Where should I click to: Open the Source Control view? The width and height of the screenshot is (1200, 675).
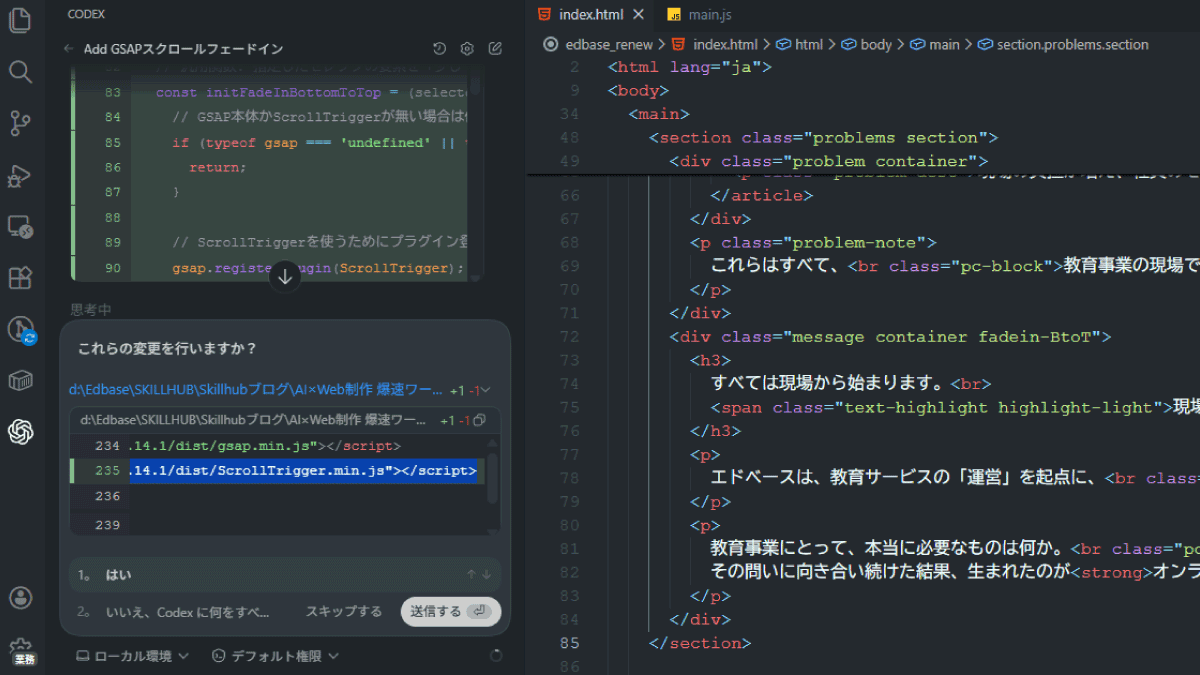(x=20, y=123)
